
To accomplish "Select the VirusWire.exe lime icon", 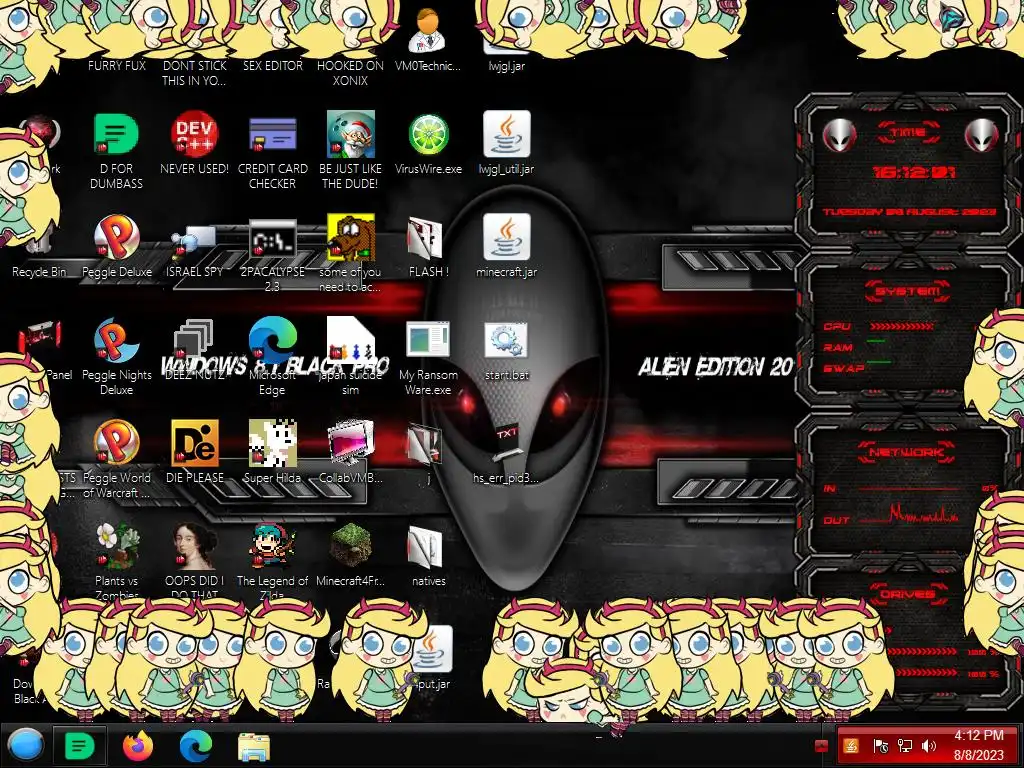I will click(428, 144).
